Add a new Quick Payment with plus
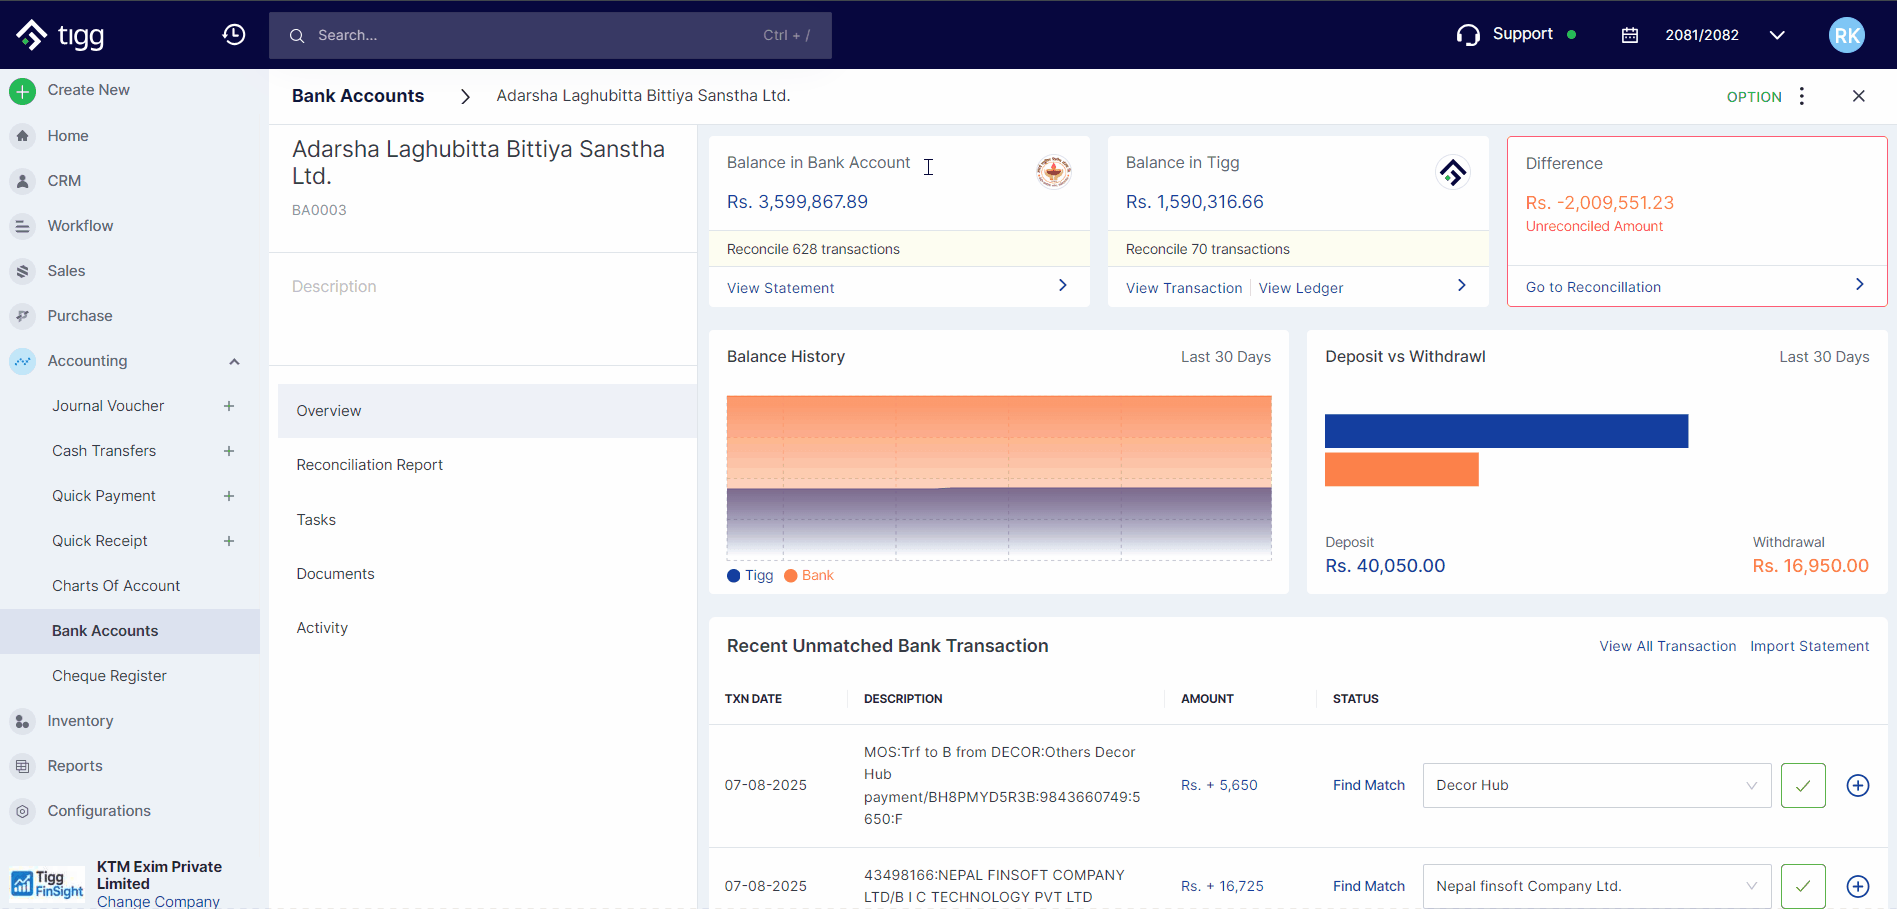 [x=229, y=496]
